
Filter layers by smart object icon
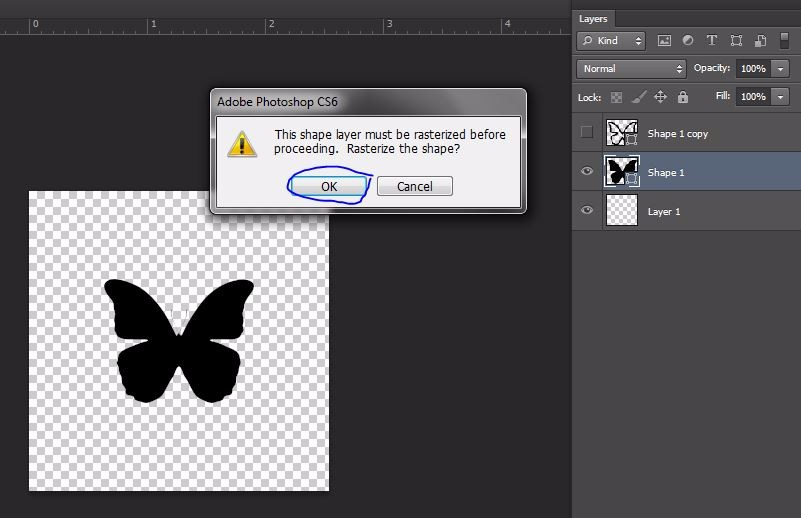click(760, 41)
